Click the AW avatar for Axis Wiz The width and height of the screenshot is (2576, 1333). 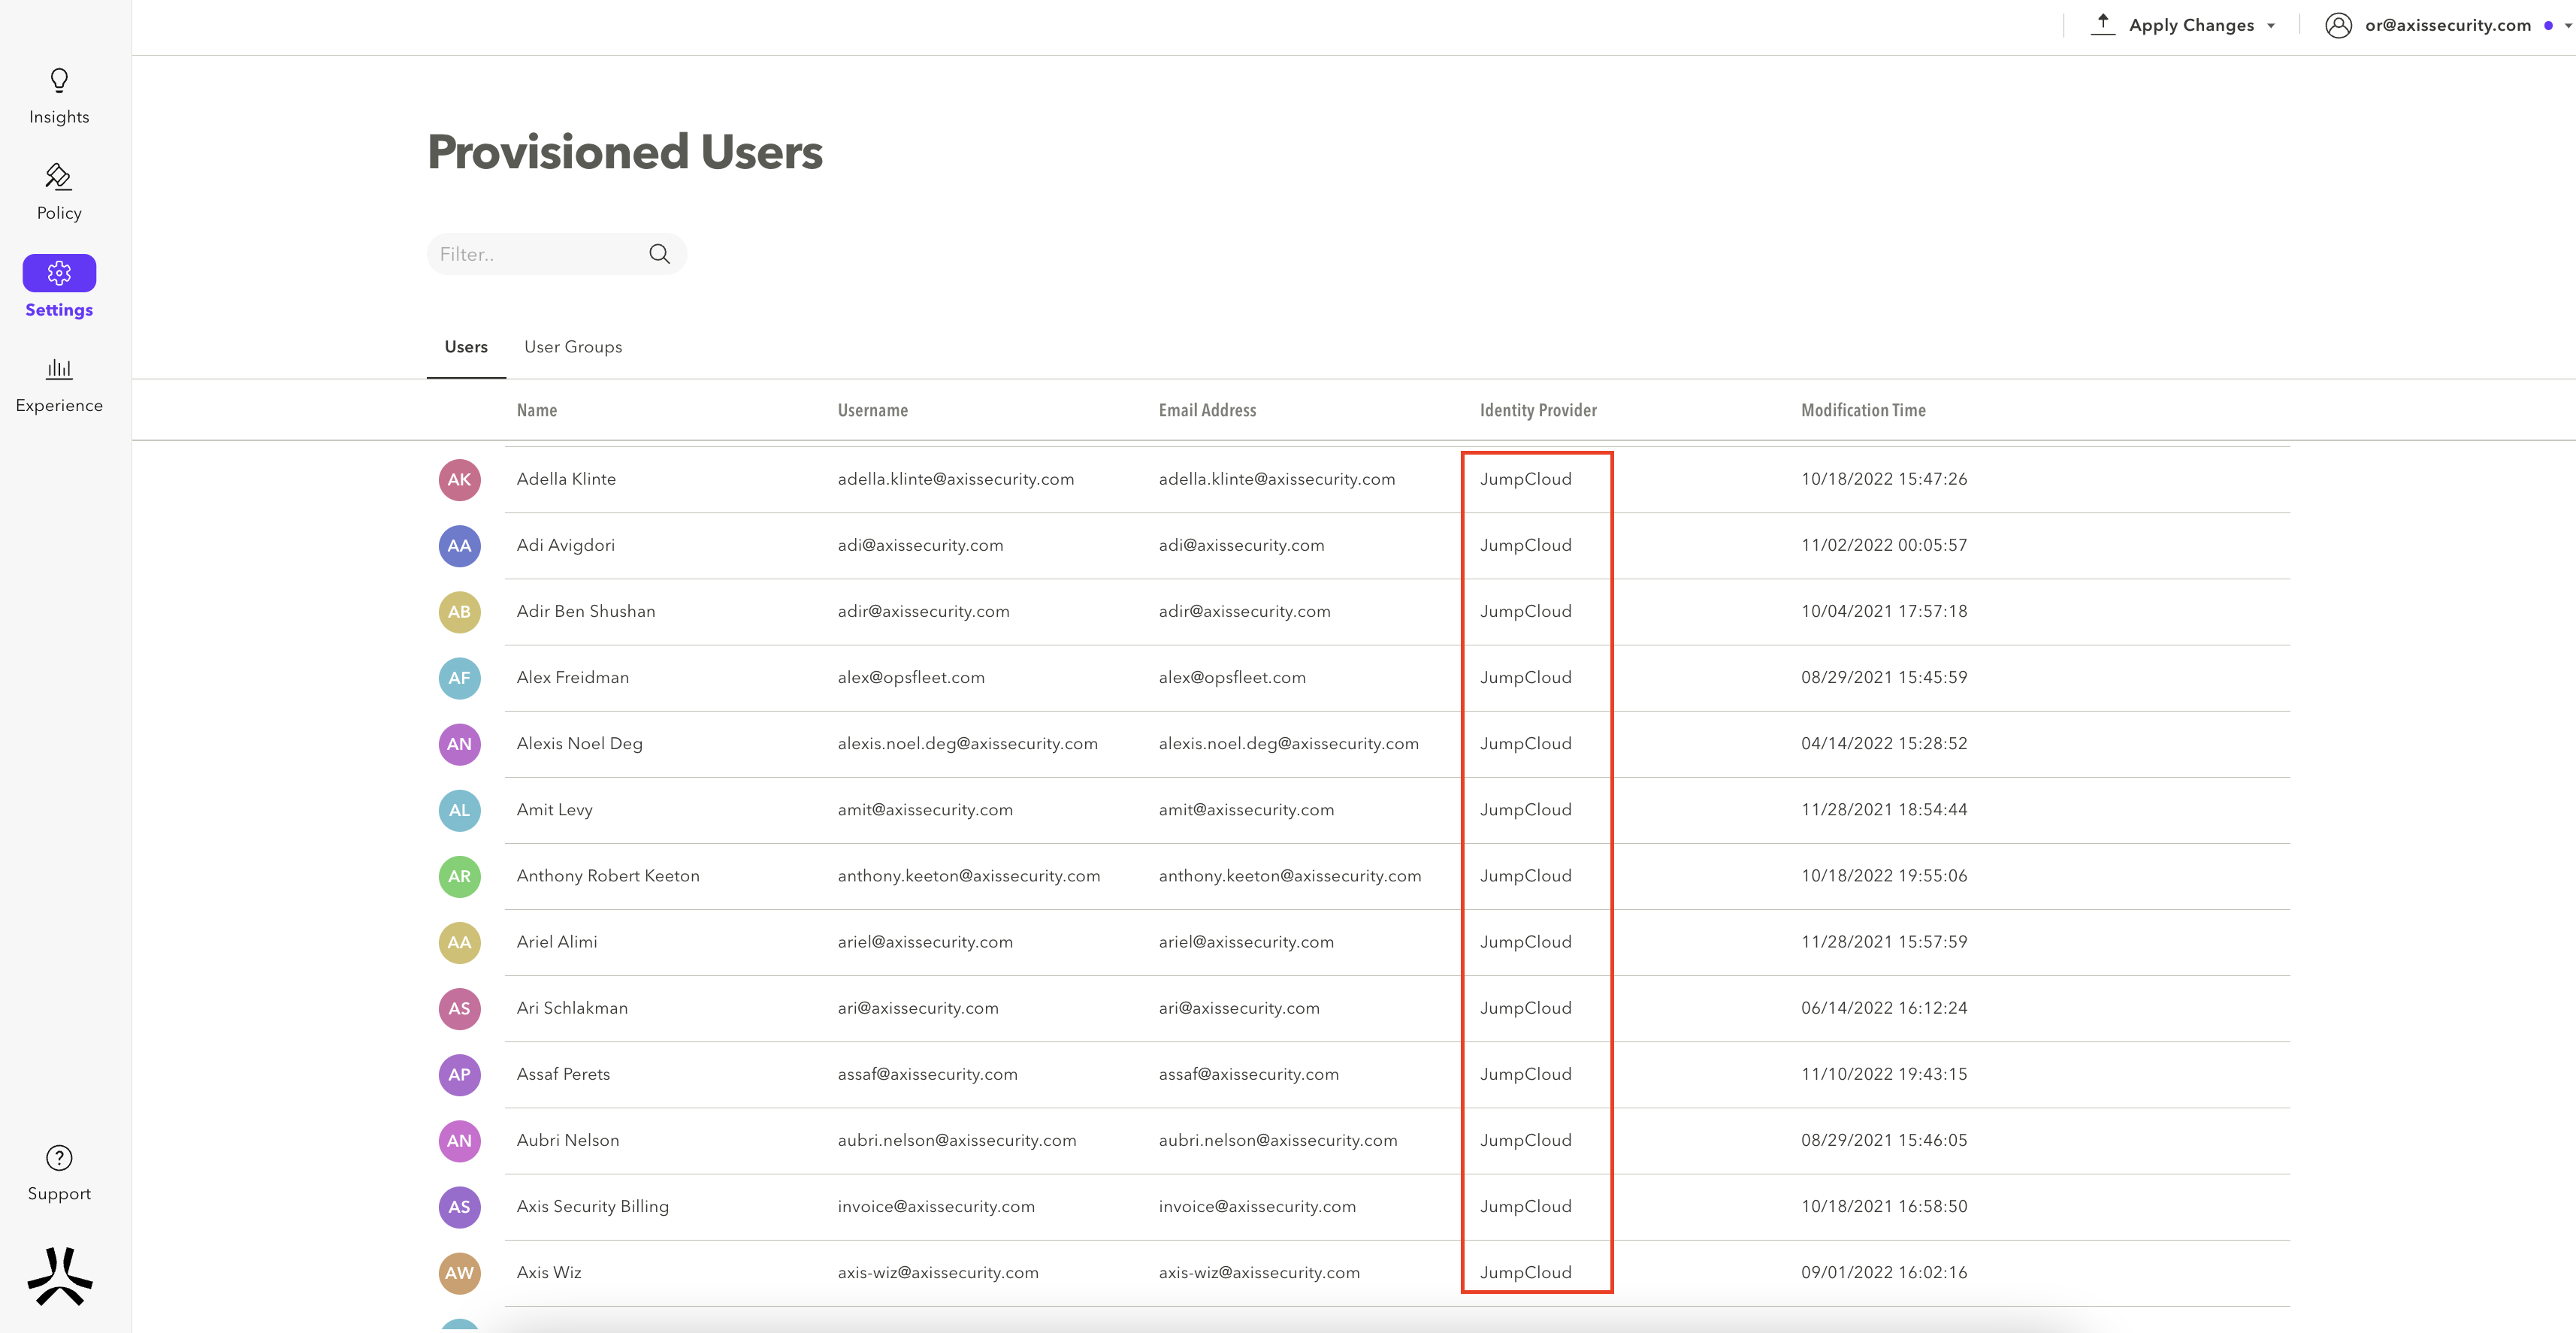pos(459,1273)
